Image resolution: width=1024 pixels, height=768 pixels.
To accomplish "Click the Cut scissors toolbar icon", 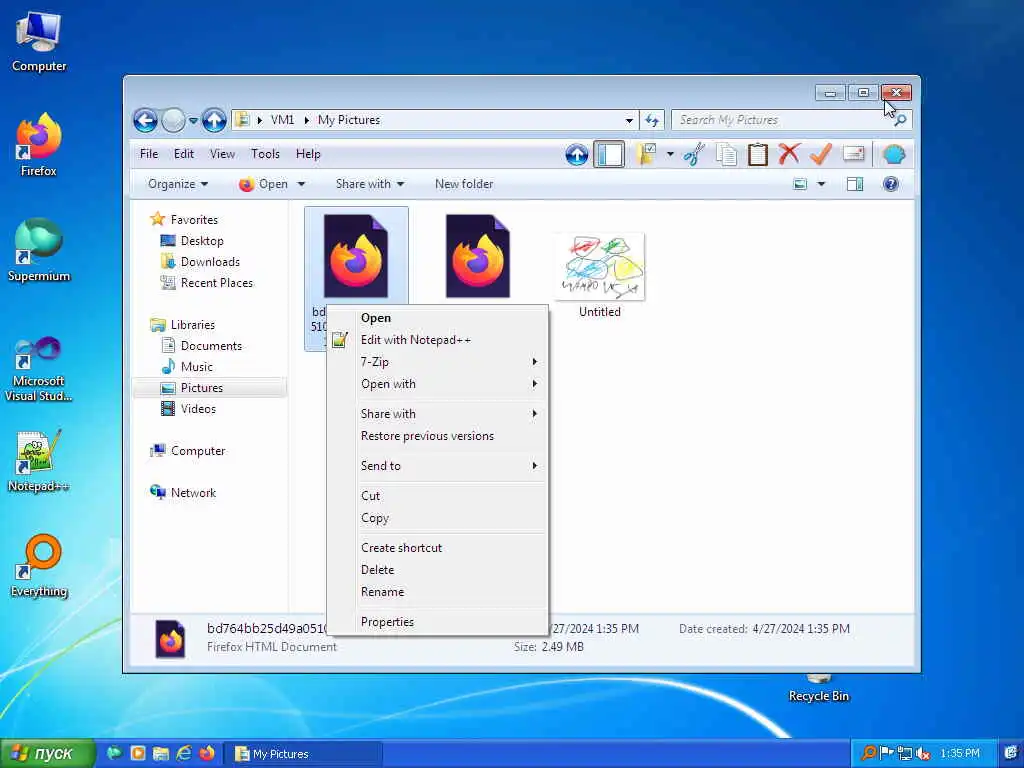I will pos(694,155).
